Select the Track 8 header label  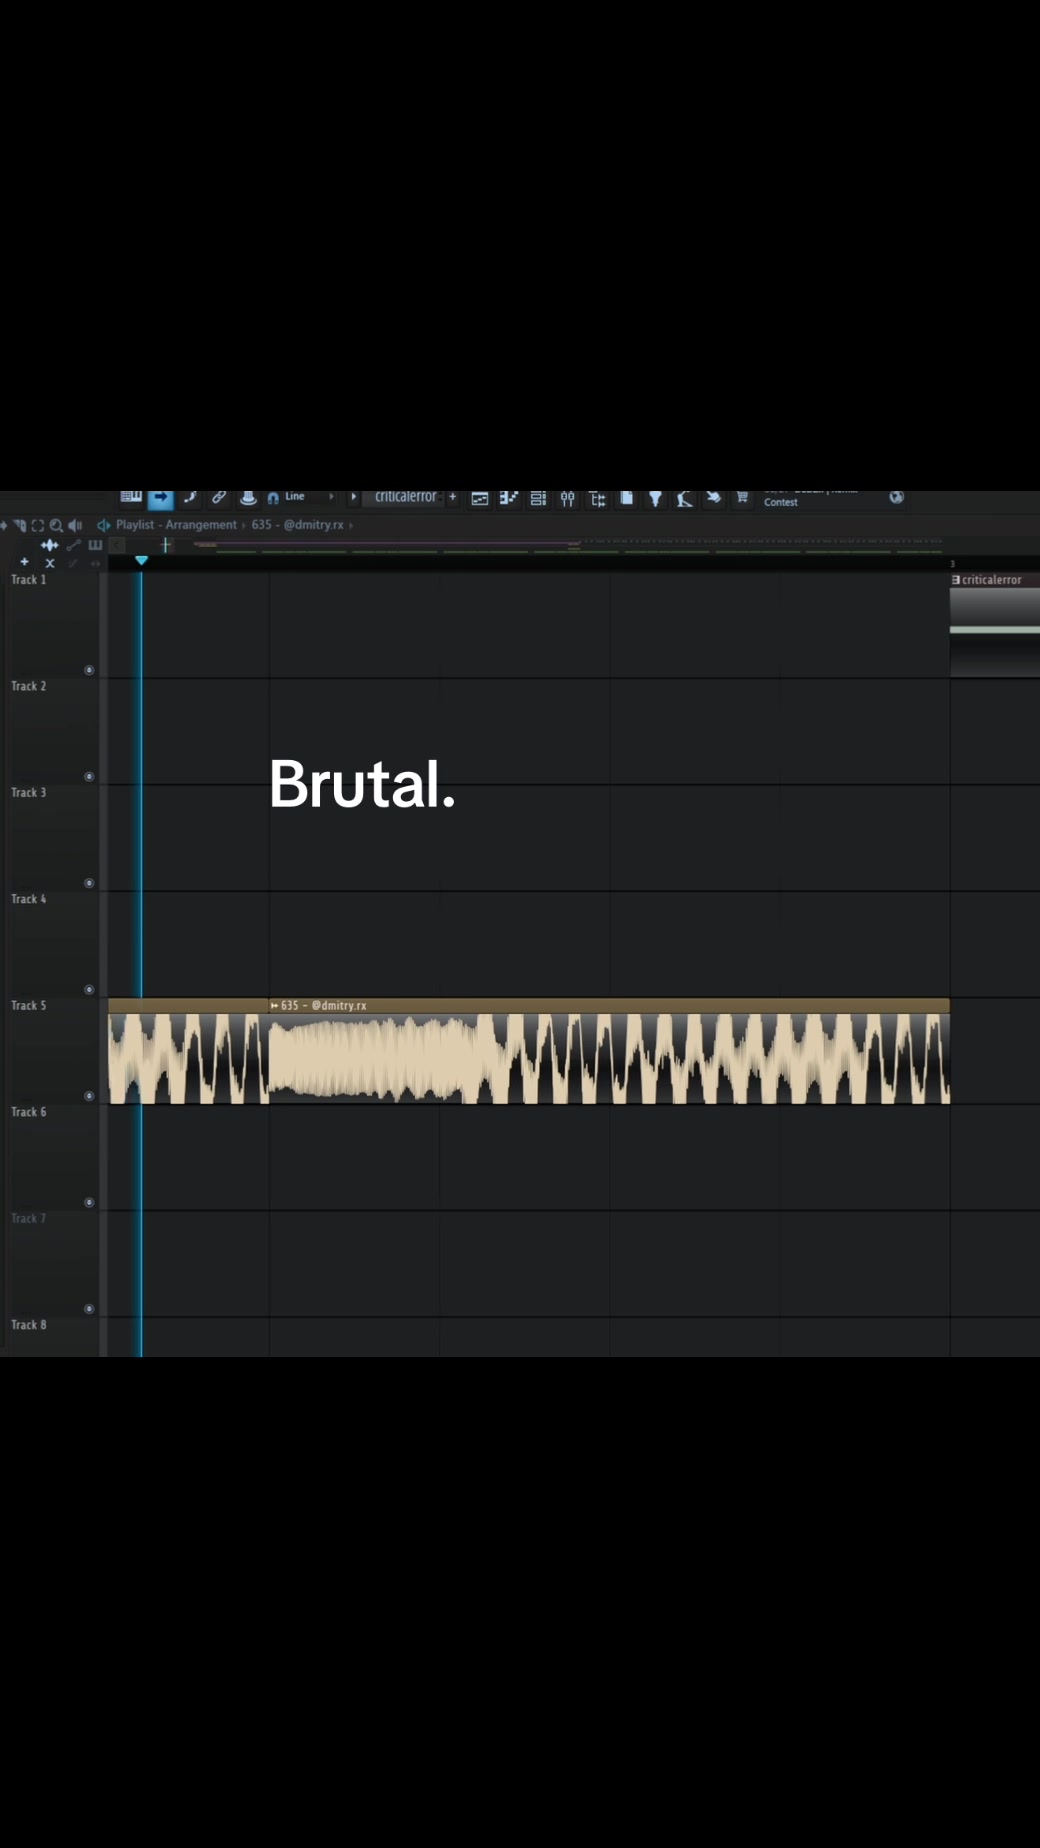coord(29,1325)
